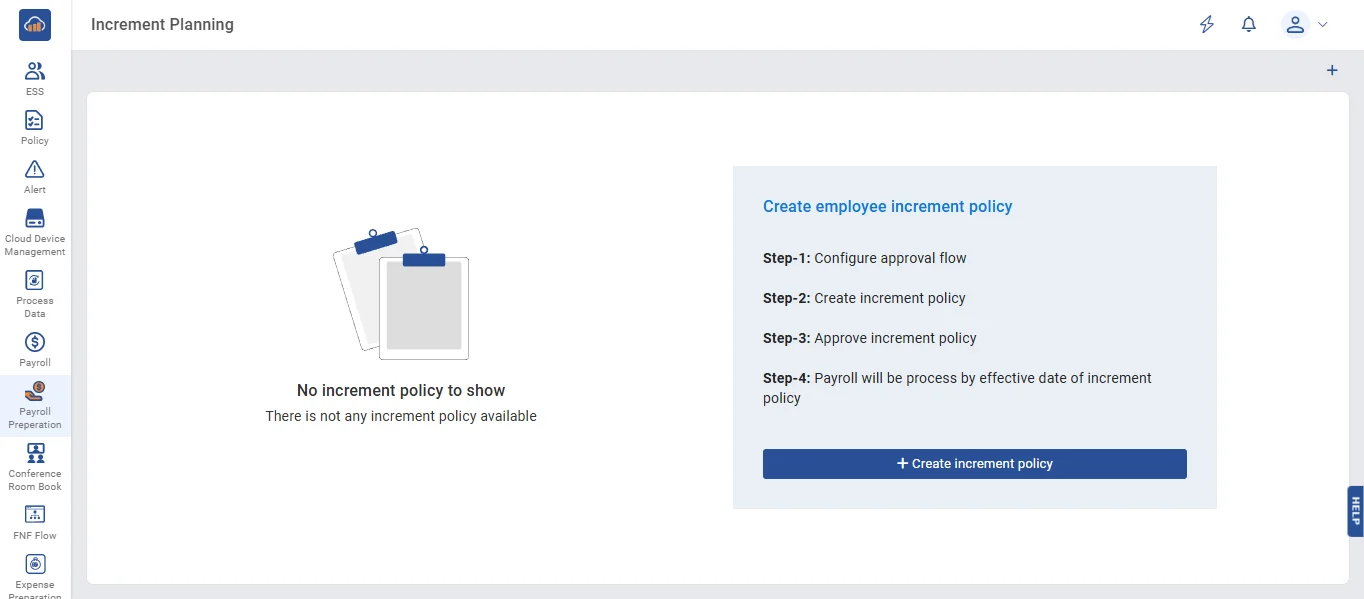Click the Create increment policy button
The image size is (1364, 599).
point(974,464)
